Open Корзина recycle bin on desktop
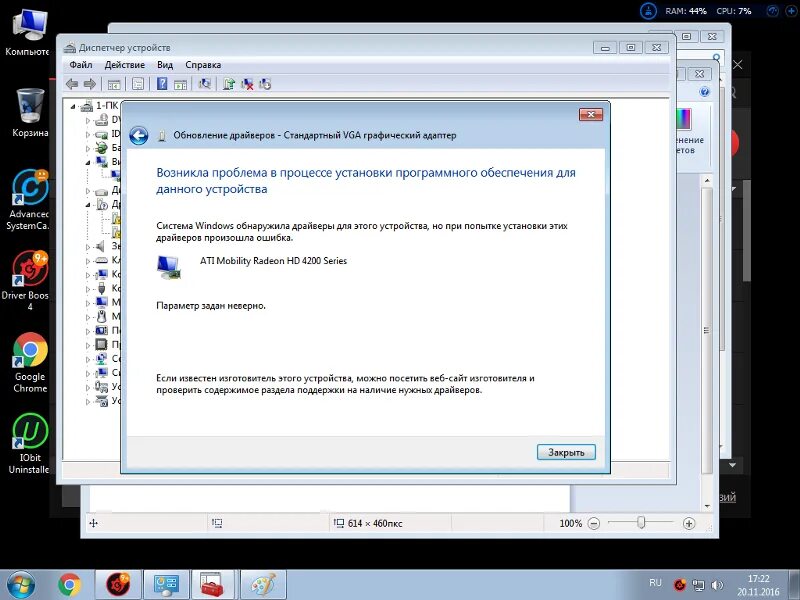Screen dimensions: 800x600 click(30, 112)
